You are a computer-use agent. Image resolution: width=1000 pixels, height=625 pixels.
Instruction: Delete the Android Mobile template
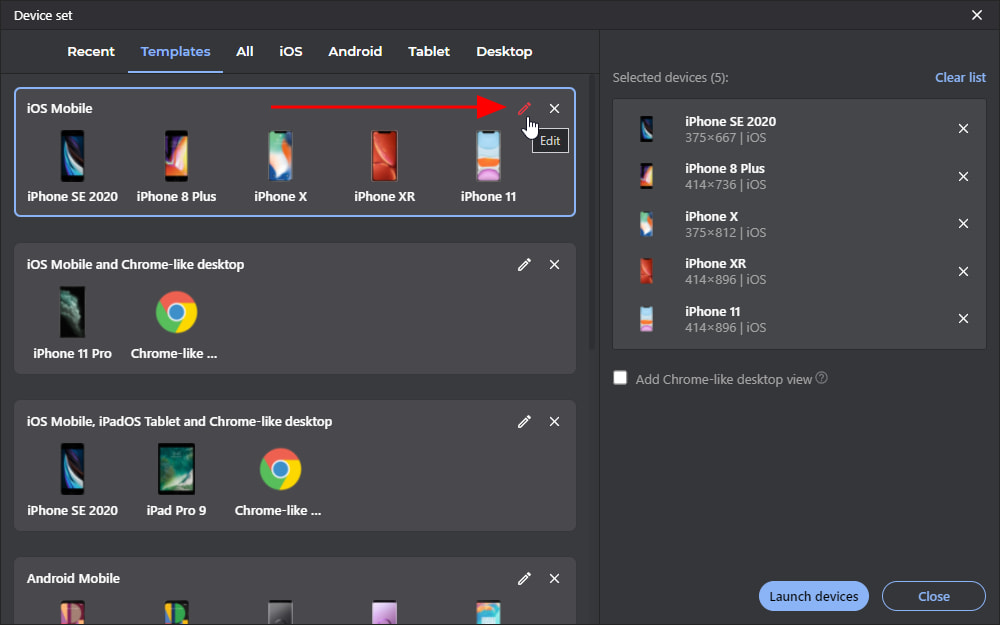554,578
